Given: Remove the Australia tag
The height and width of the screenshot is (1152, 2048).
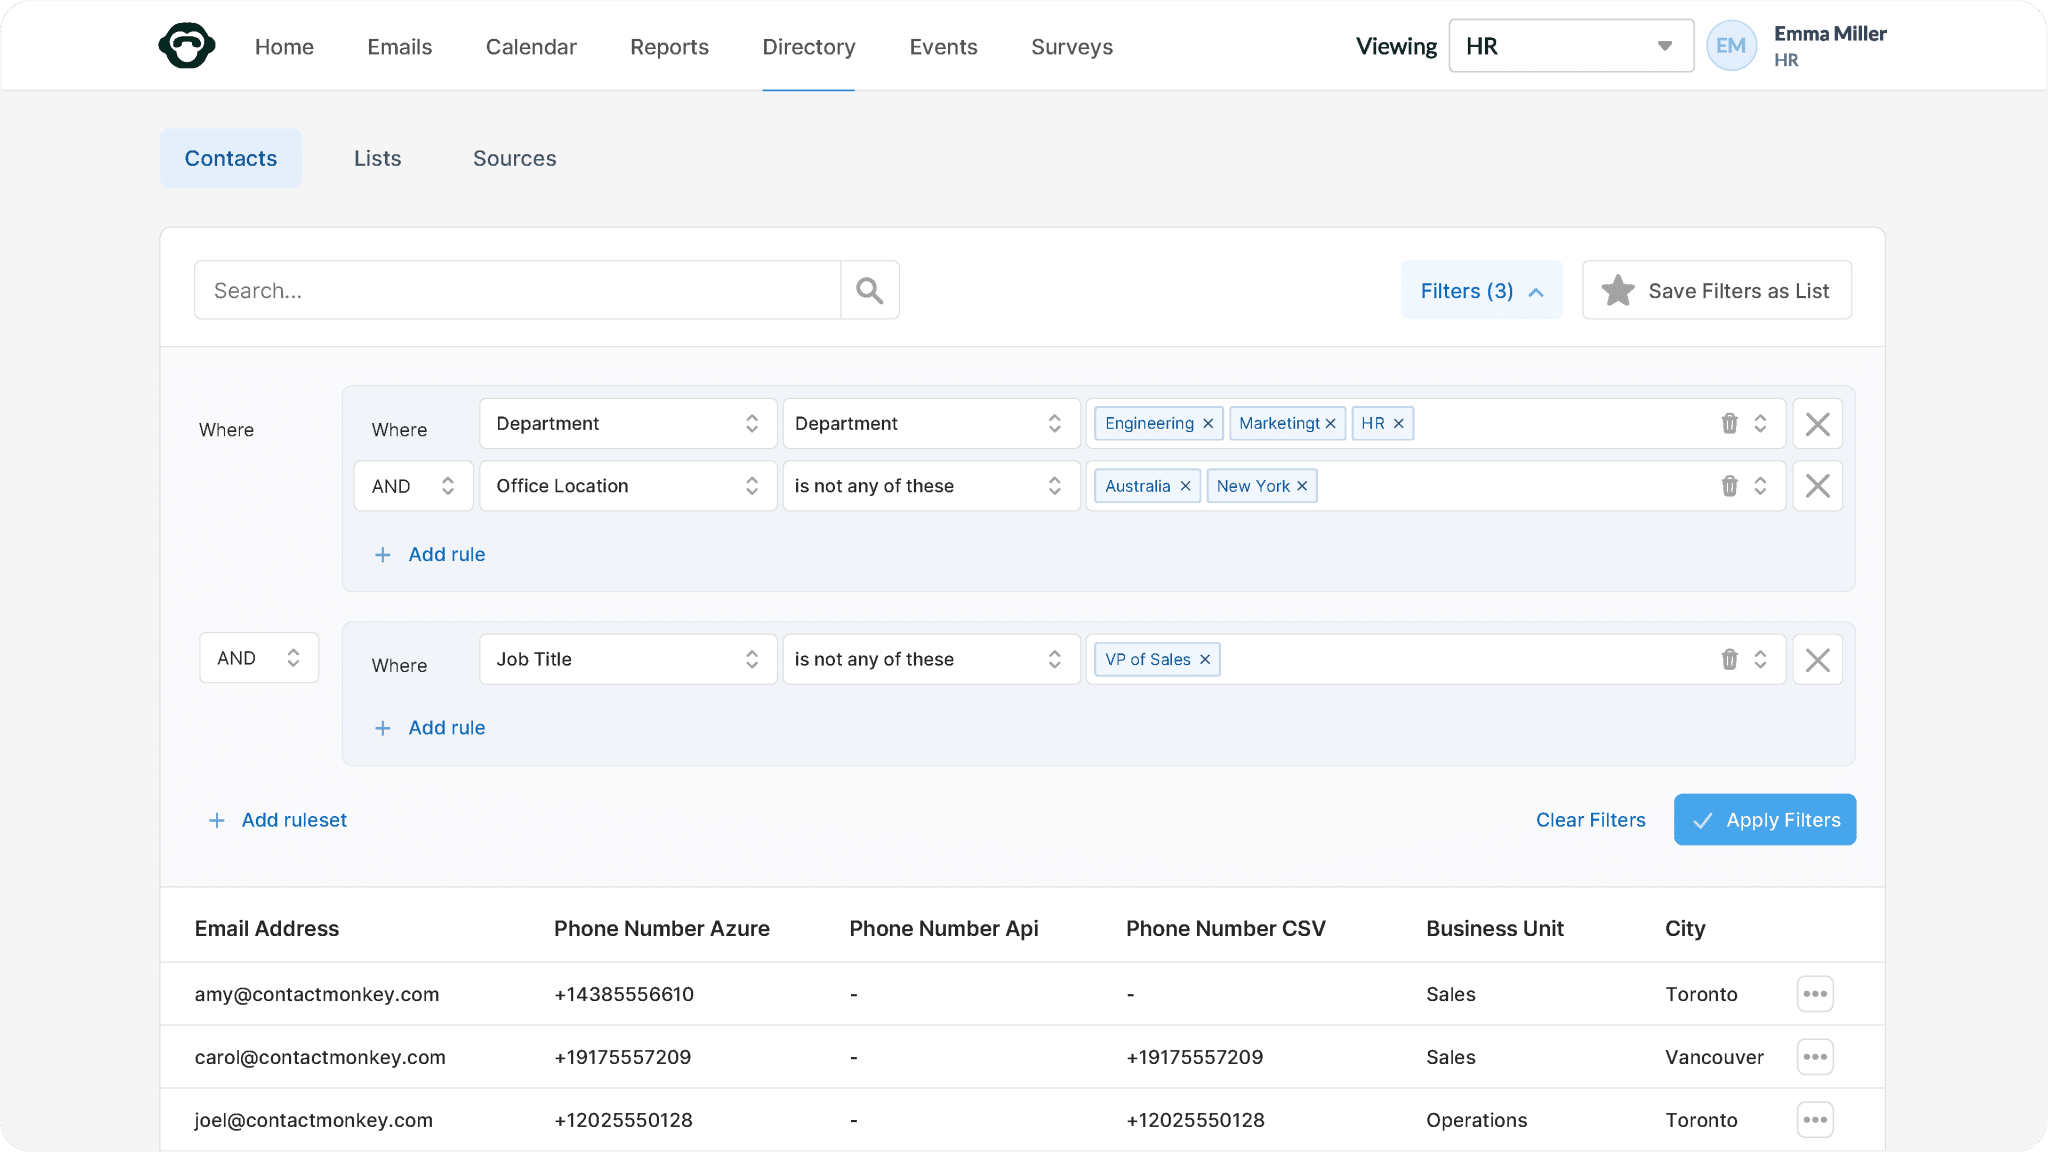Looking at the screenshot, I should 1185,486.
